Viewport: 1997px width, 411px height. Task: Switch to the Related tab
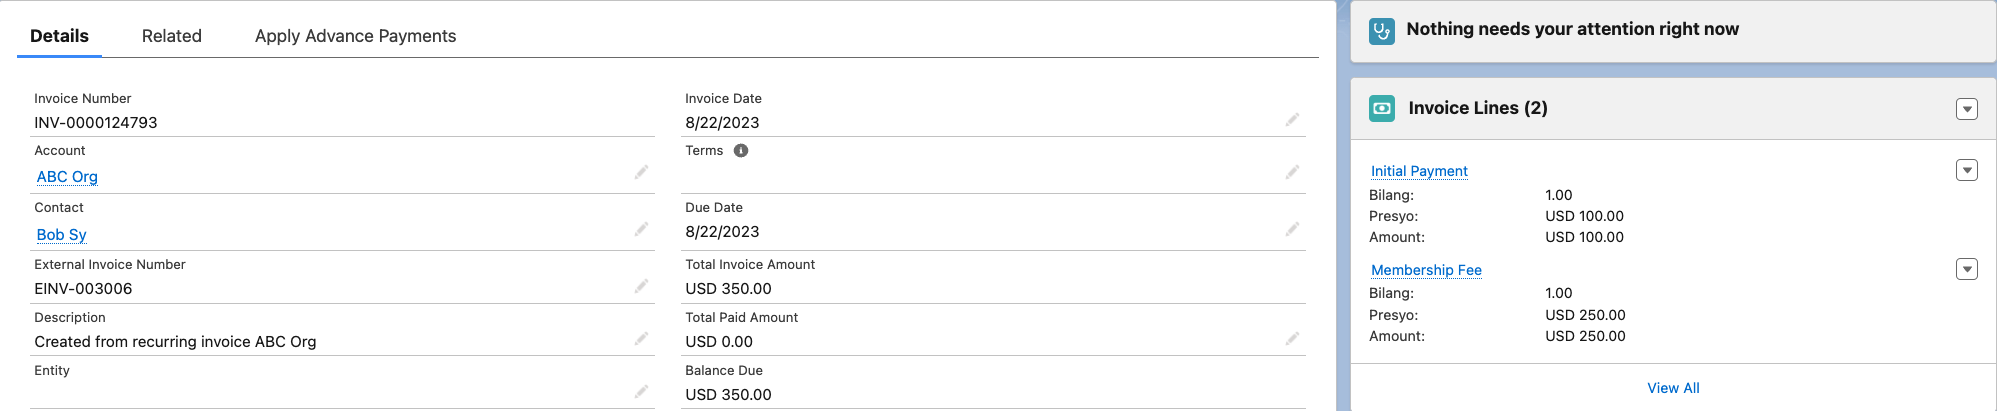172,36
